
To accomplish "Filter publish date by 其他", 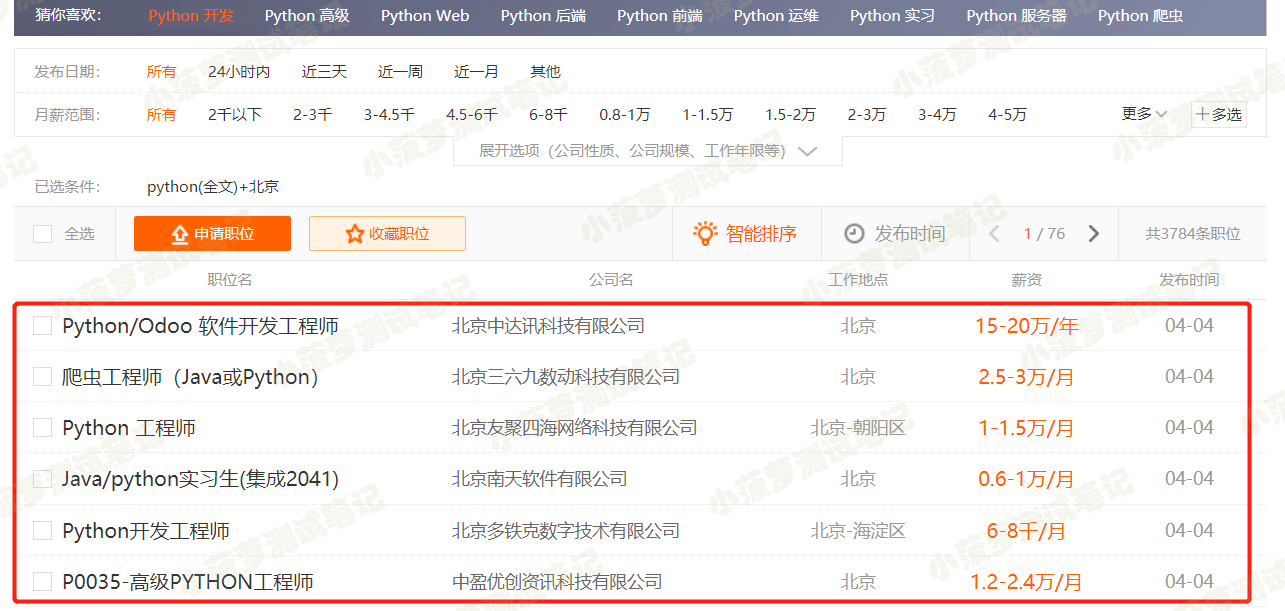I will [545, 72].
